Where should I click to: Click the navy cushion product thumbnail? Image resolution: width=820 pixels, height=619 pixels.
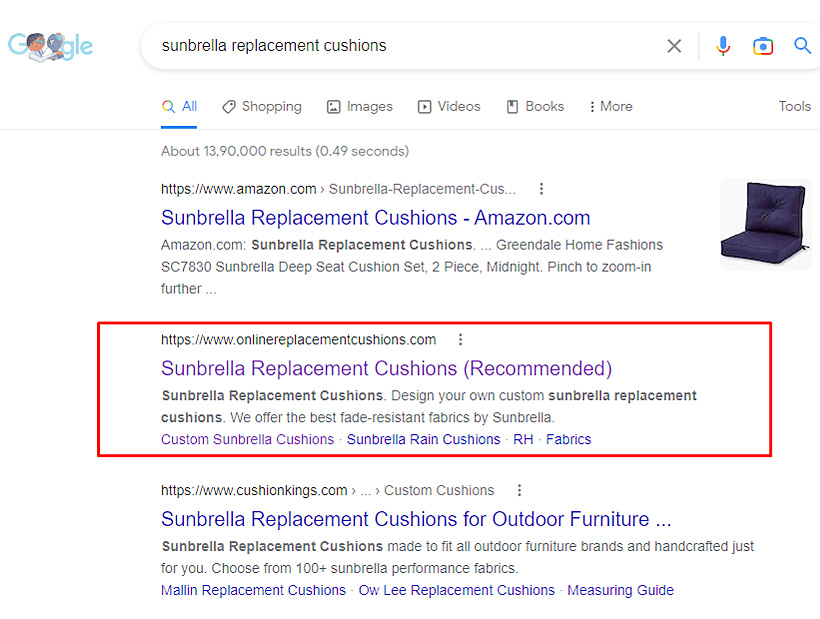(766, 224)
